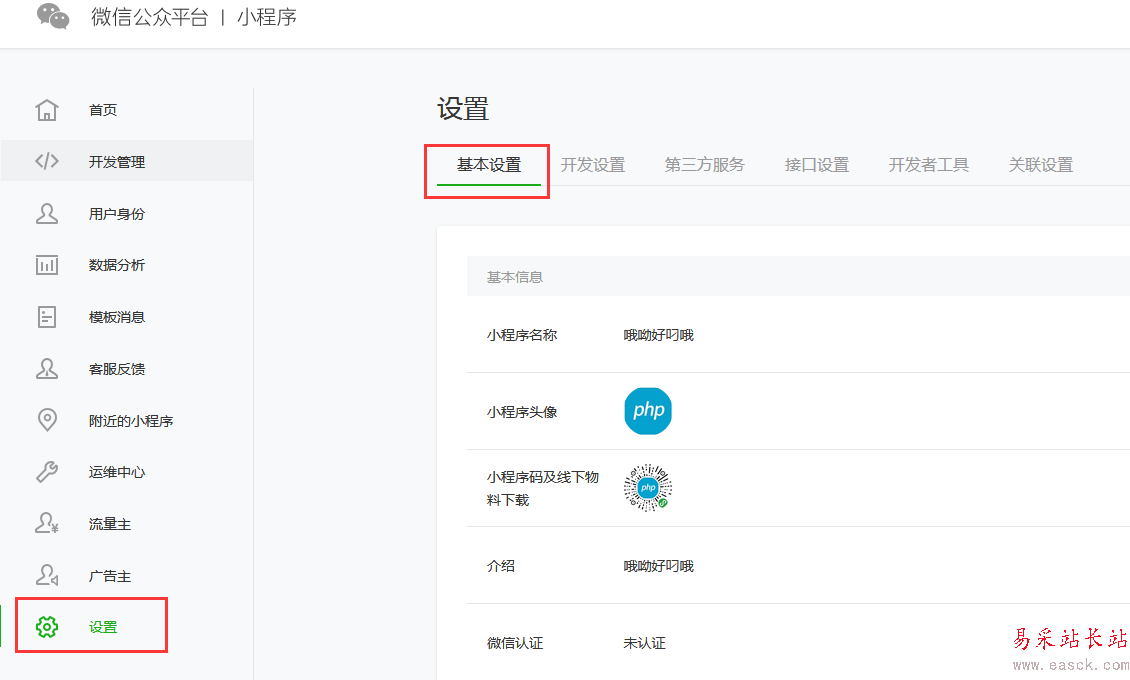Click the WeChat logo icon
1130x680 pixels.
[53, 17]
